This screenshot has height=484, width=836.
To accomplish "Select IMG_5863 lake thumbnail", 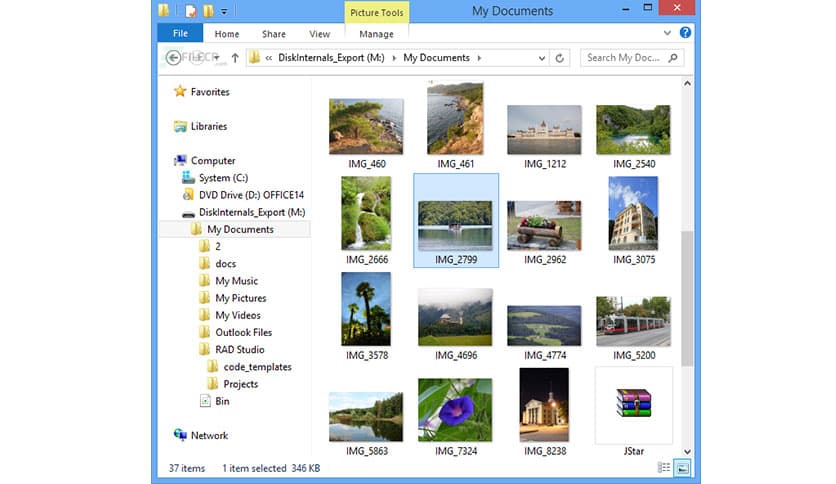I will point(366,417).
